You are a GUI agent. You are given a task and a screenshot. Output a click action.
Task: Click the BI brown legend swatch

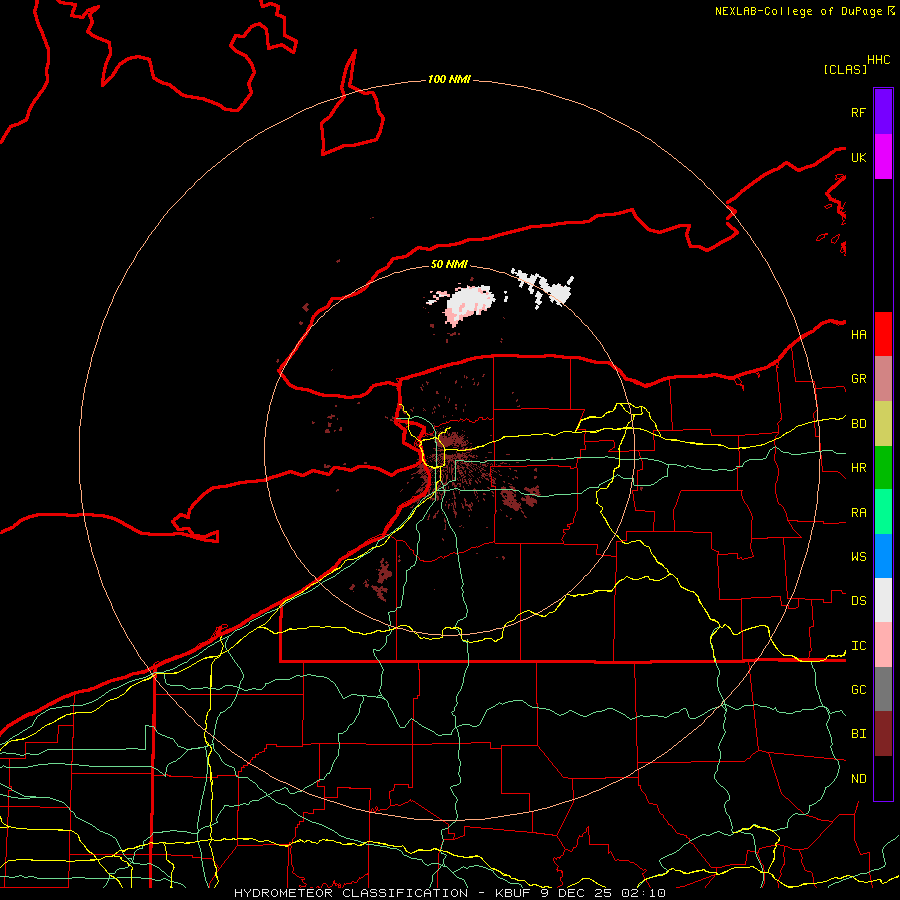(883, 734)
